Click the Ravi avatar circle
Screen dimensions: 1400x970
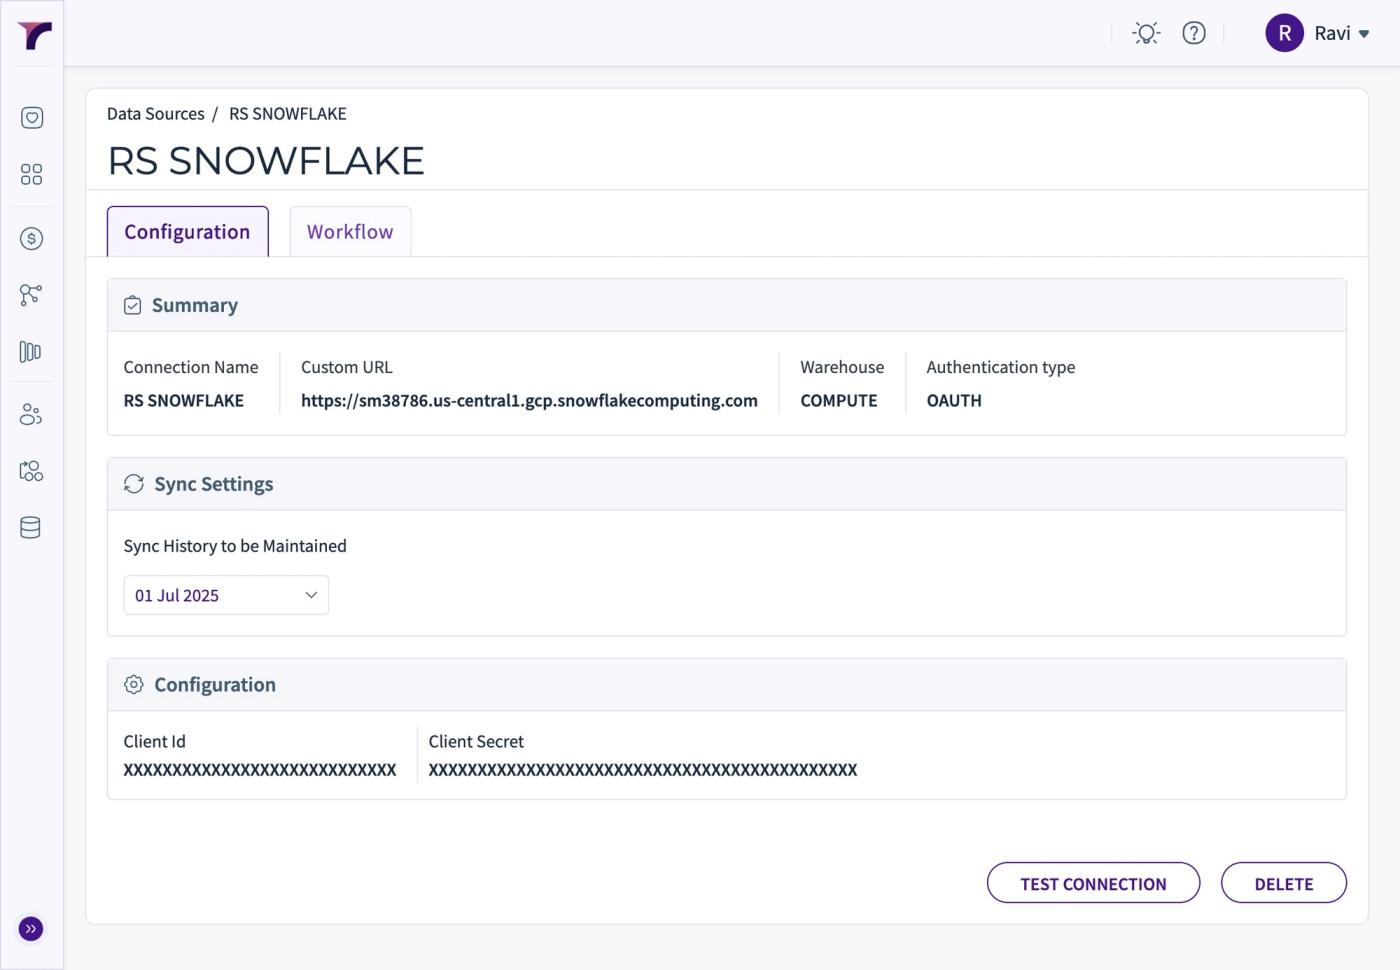pos(1284,33)
